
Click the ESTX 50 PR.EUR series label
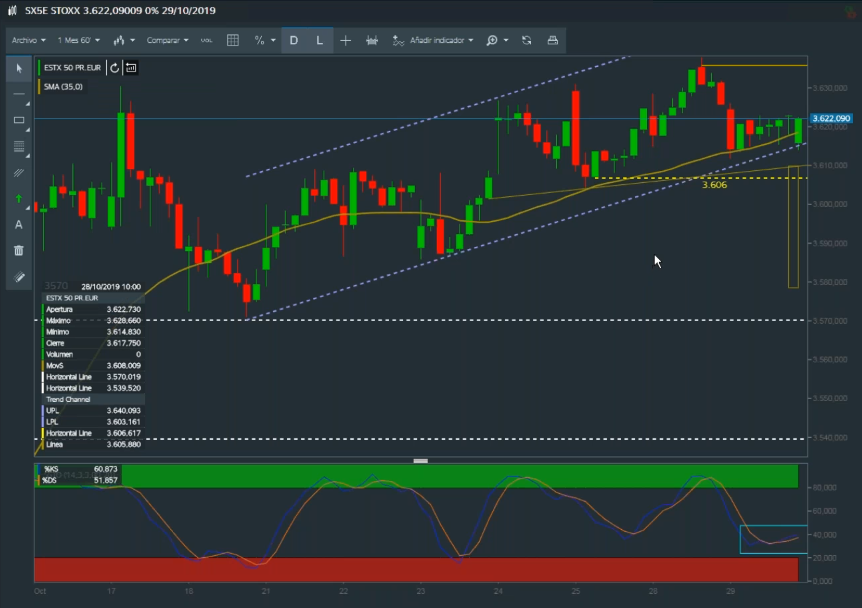point(72,68)
